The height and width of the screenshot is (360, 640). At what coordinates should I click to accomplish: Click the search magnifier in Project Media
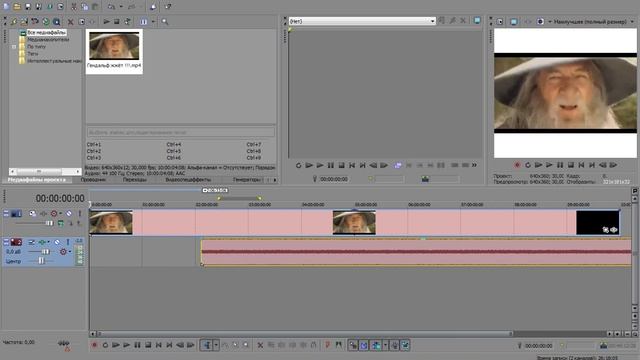[x=165, y=22]
